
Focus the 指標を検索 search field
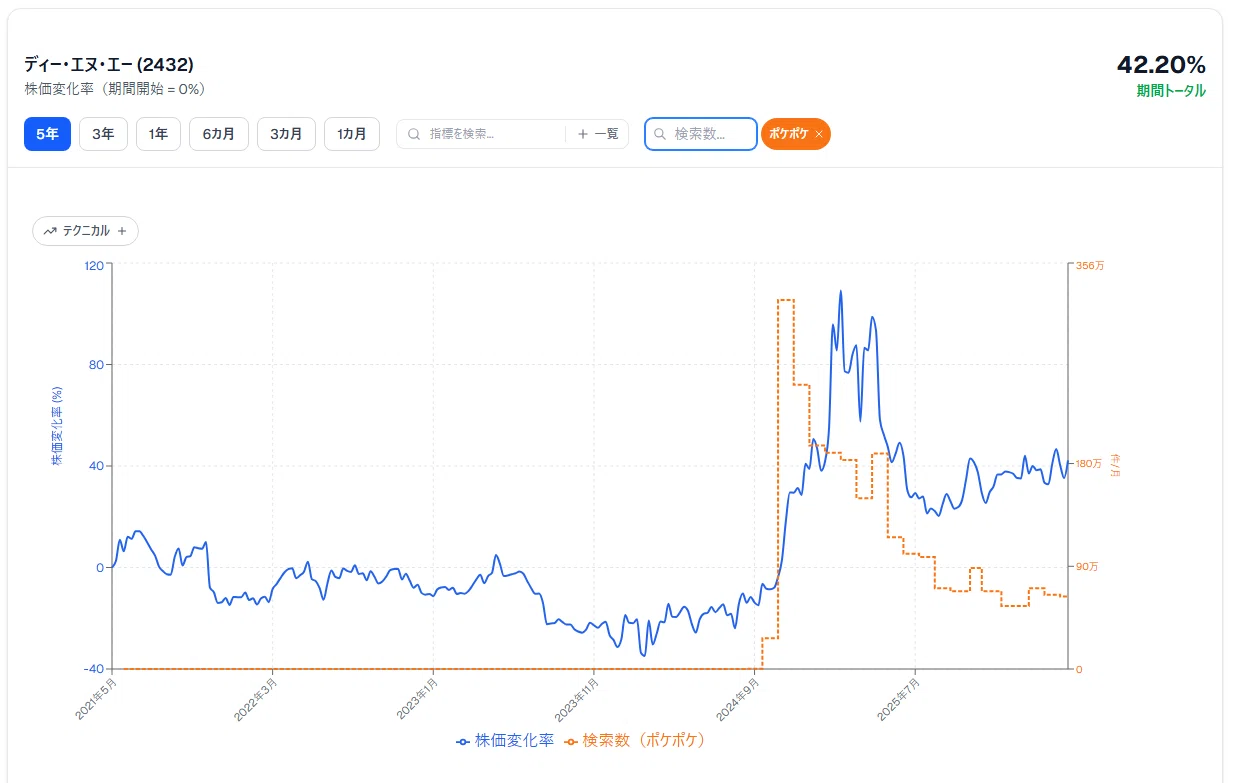click(x=480, y=134)
